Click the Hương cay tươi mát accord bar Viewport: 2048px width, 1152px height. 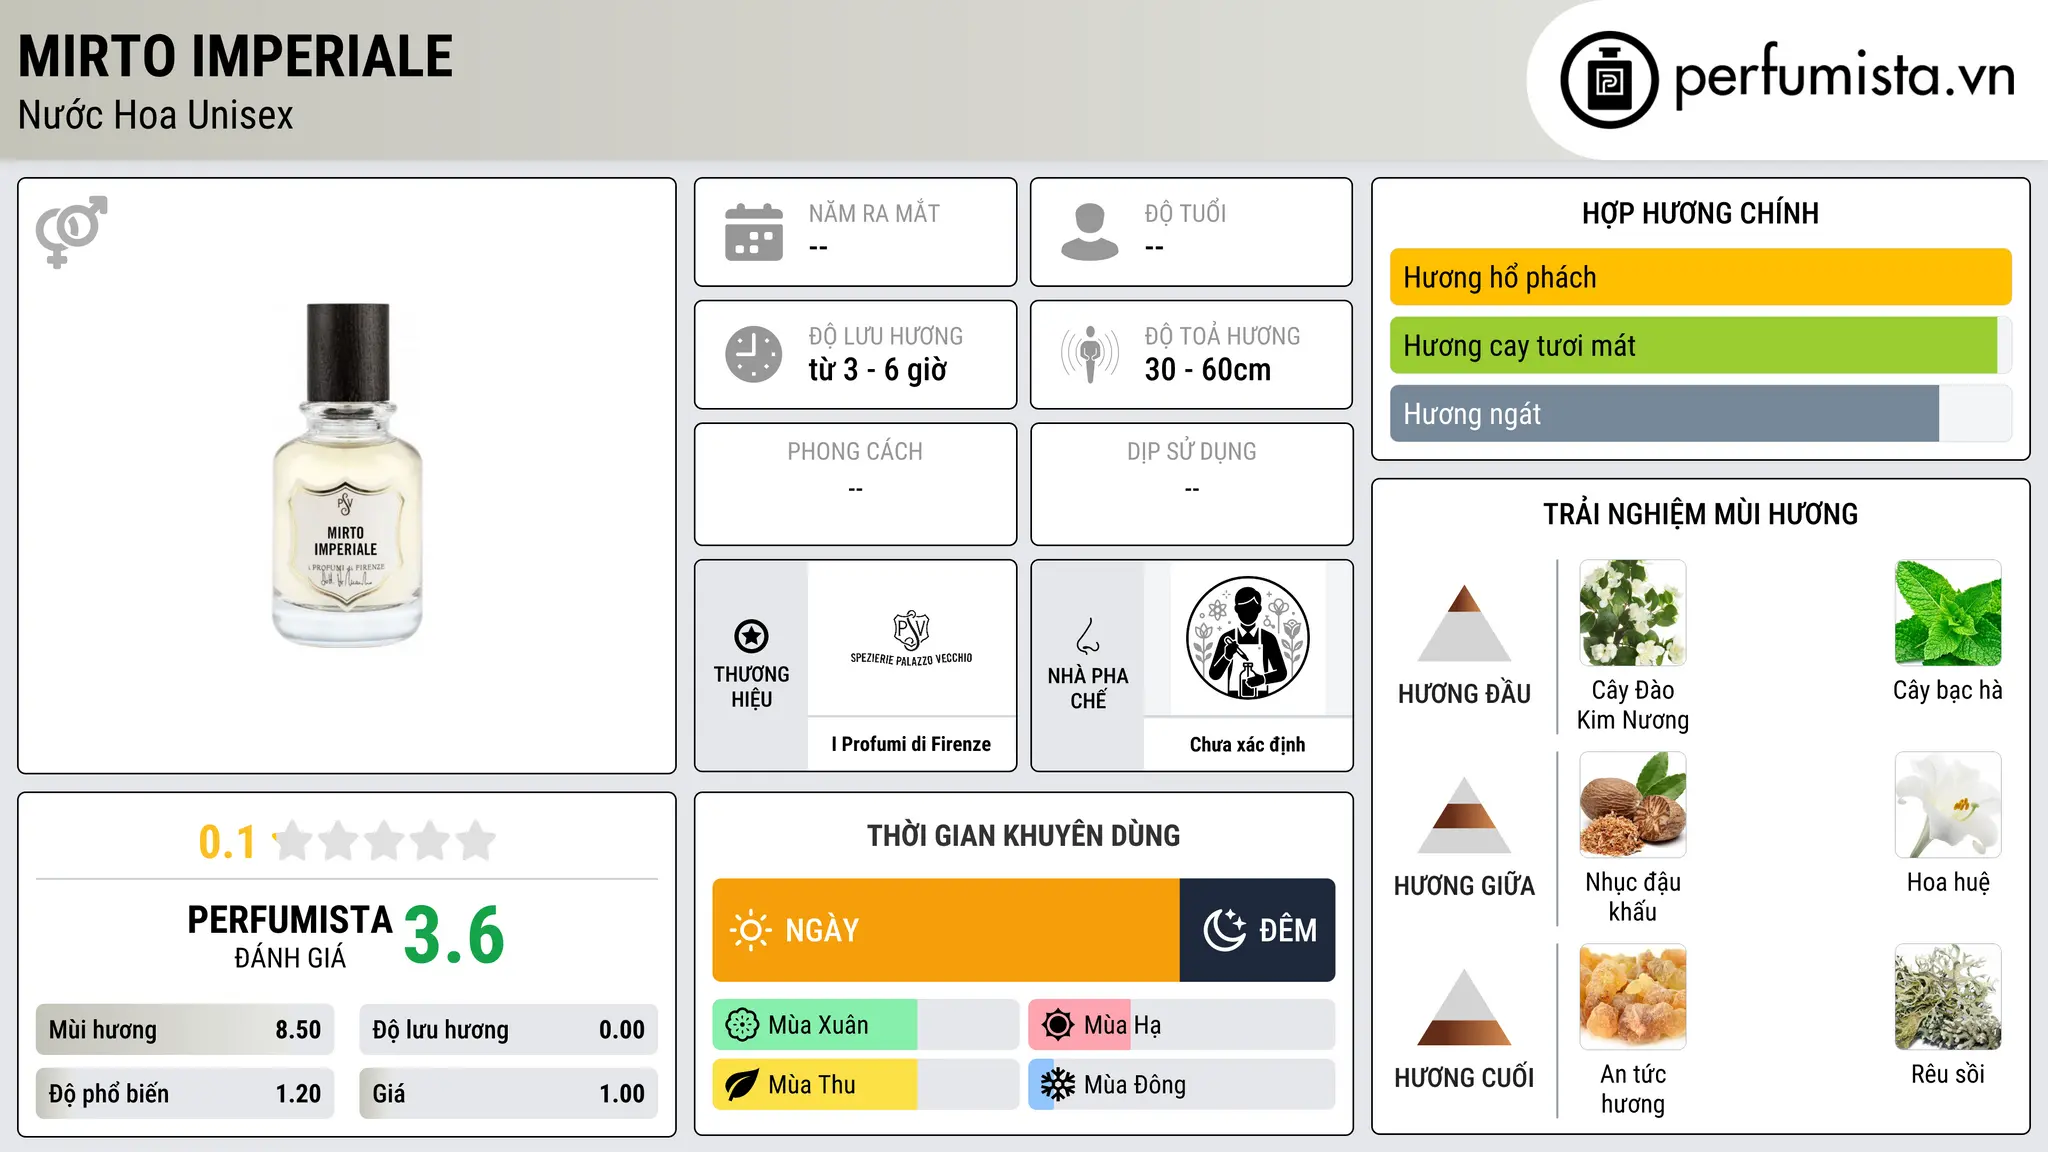click(x=1701, y=345)
